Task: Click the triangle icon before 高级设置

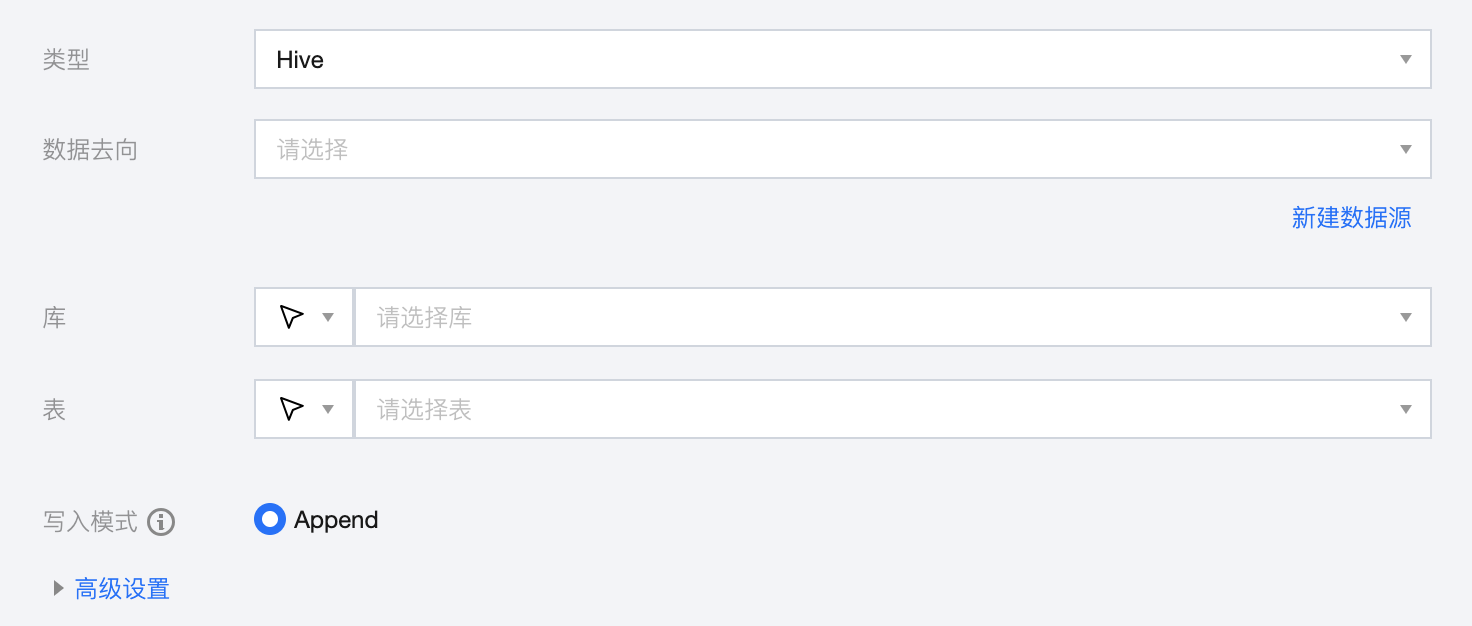Action: tap(58, 589)
